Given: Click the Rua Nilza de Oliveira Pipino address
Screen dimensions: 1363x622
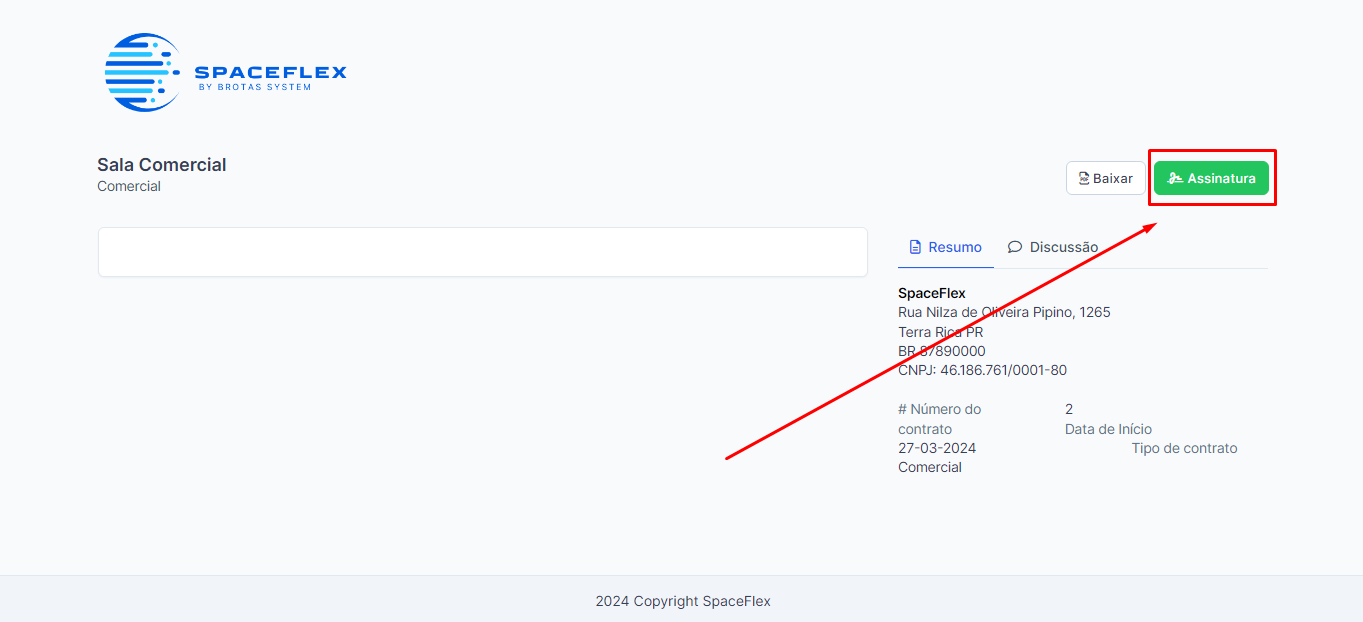Looking at the screenshot, I should 1004,312.
